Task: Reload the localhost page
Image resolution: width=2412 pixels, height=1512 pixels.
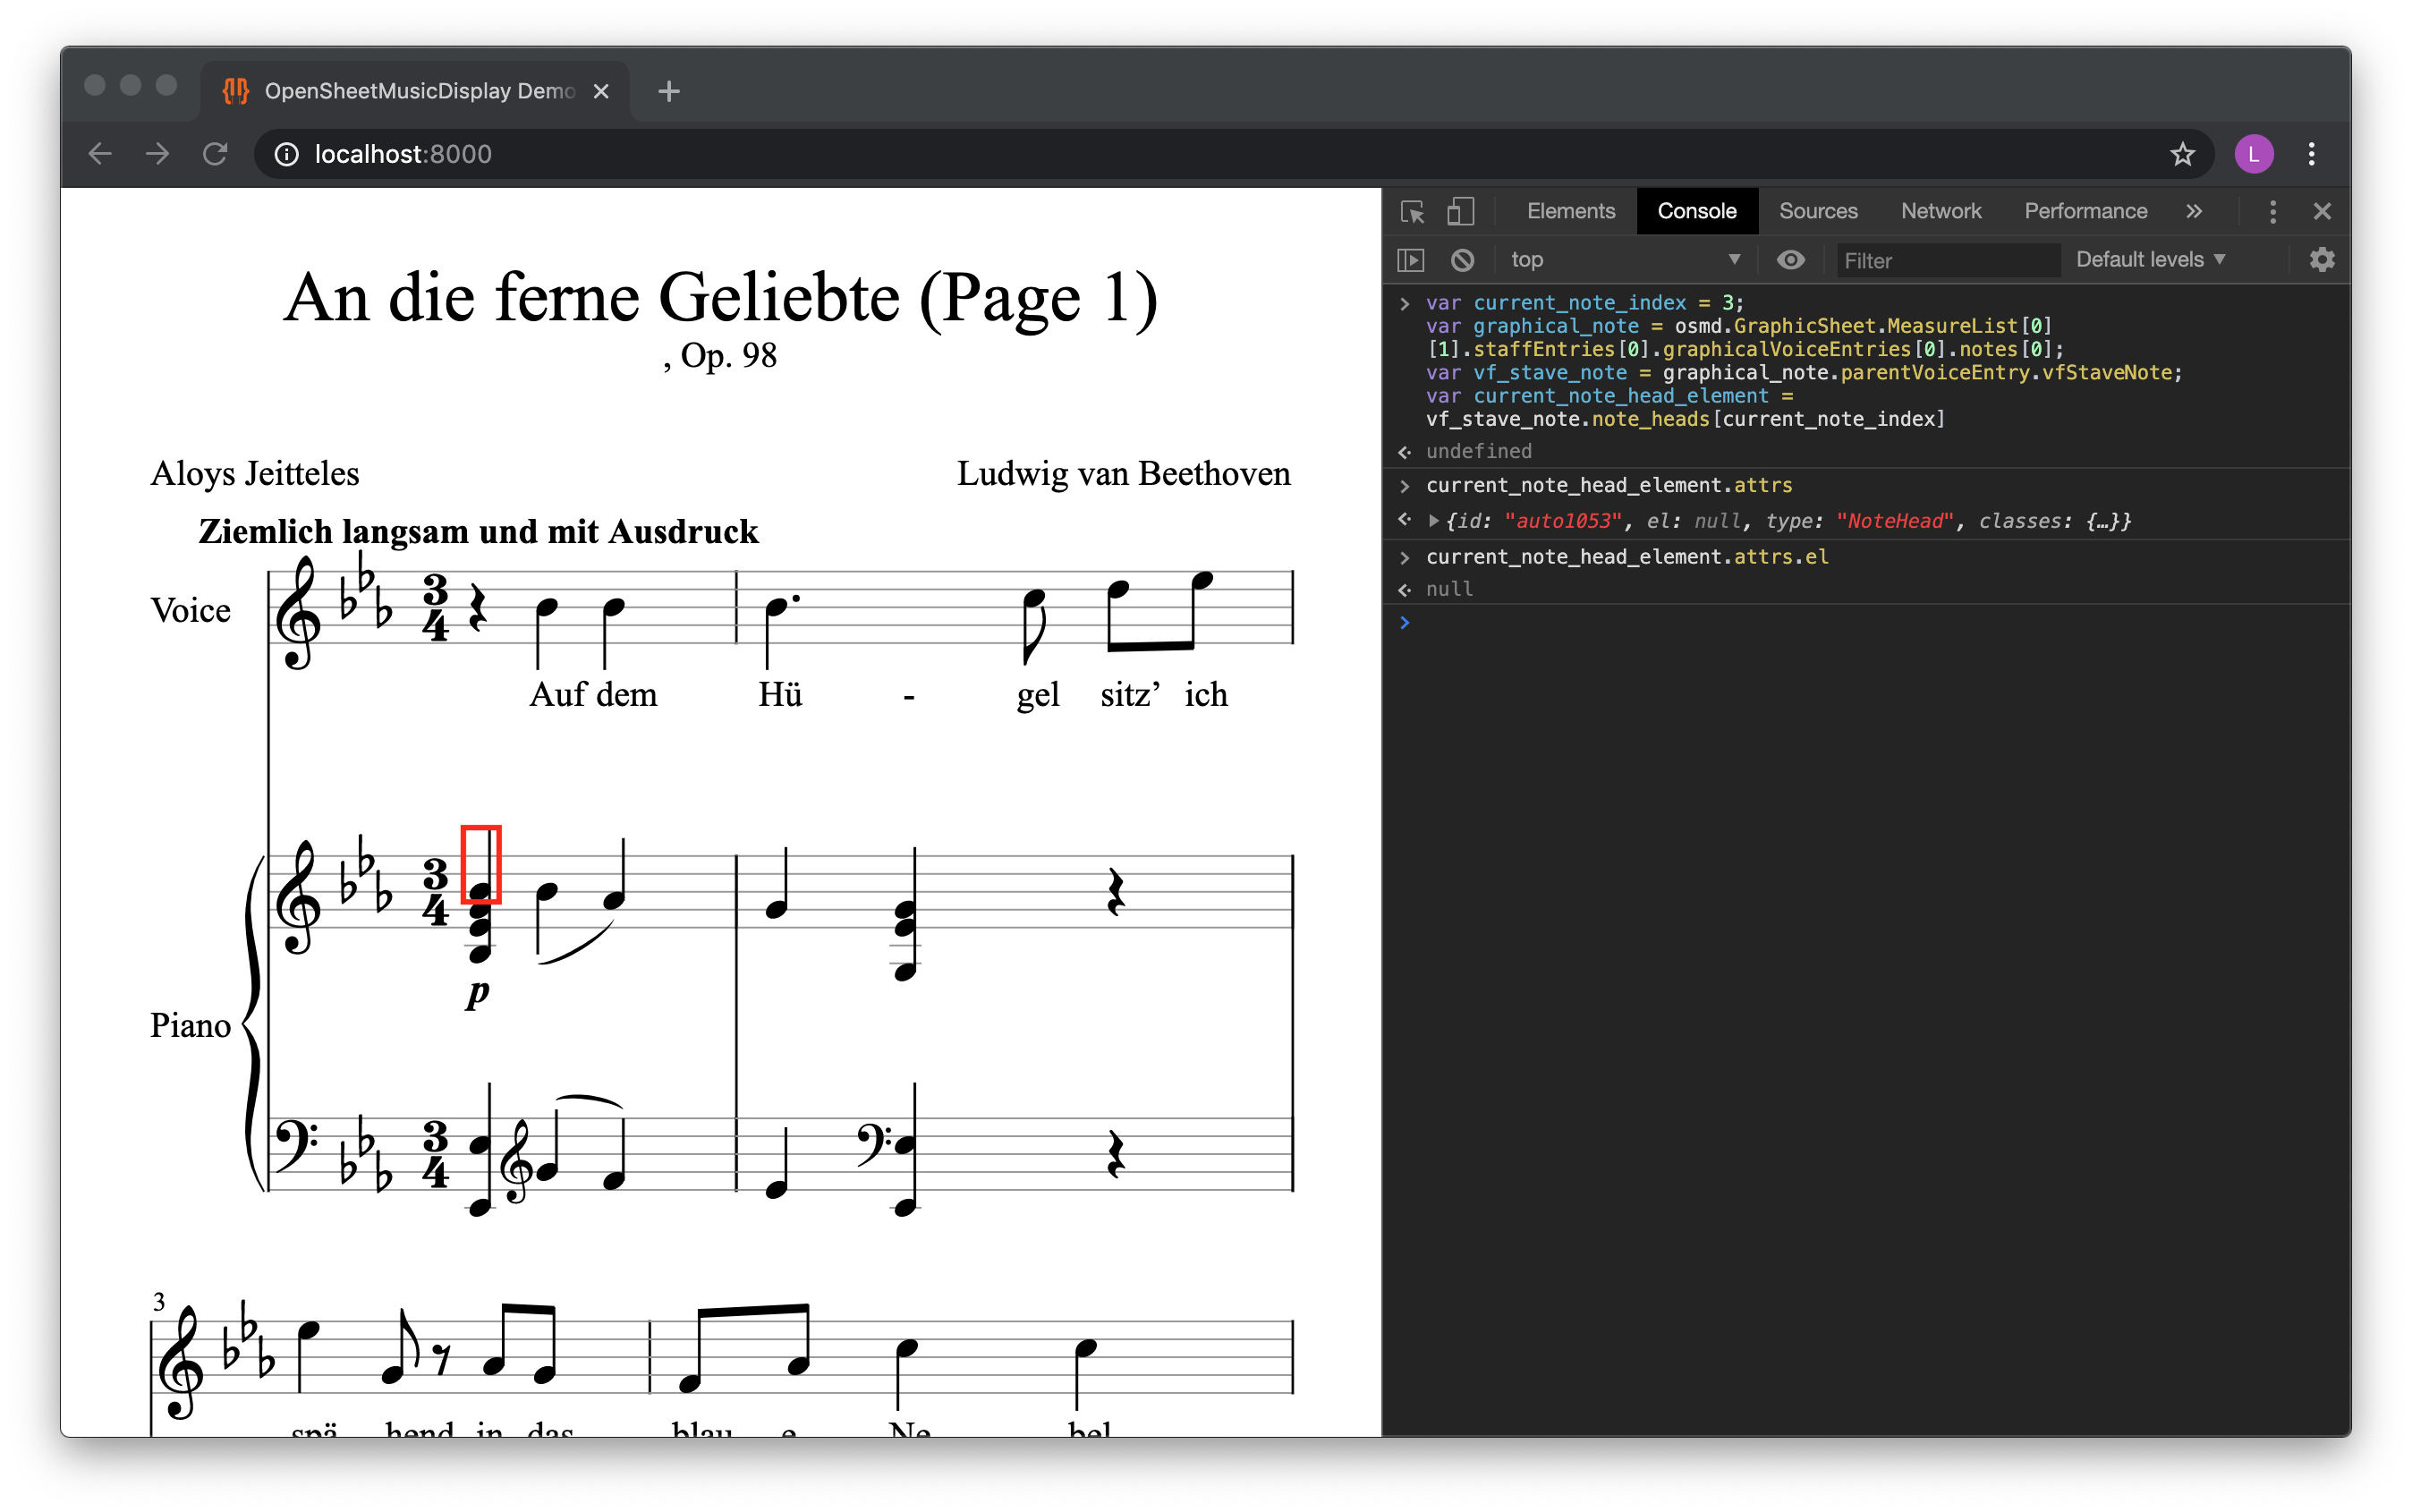Action: point(216,154)
